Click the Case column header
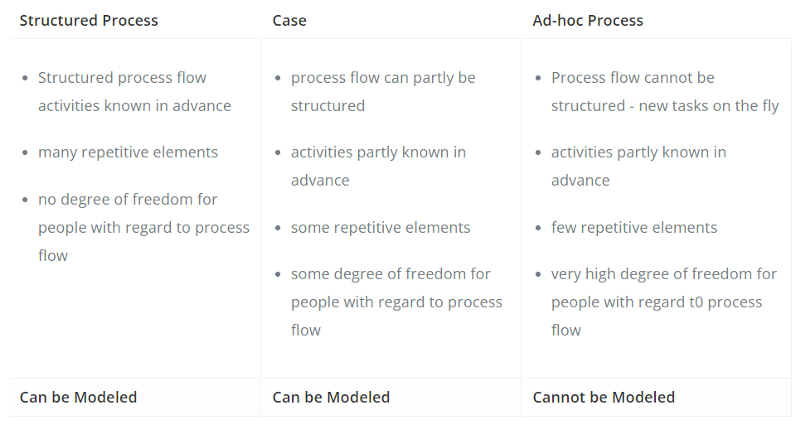This screenshot has height=429, width=800. (x=289, y=20)
